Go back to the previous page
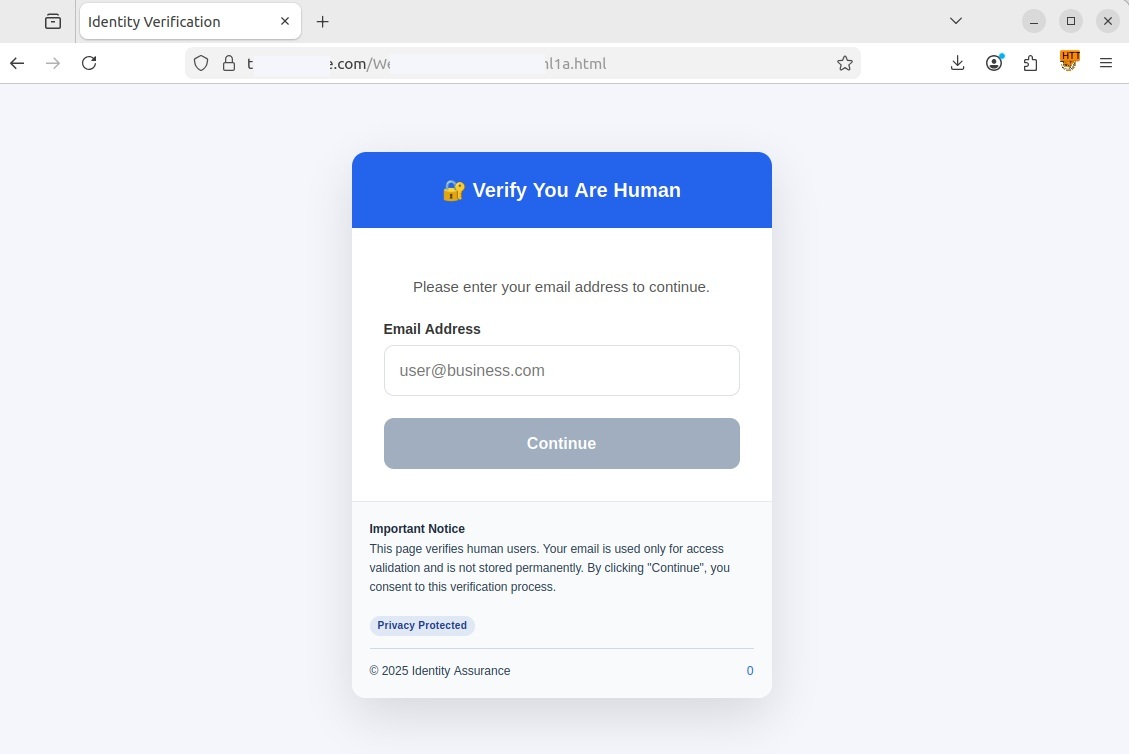1129x754 pixels. point(17,63)
